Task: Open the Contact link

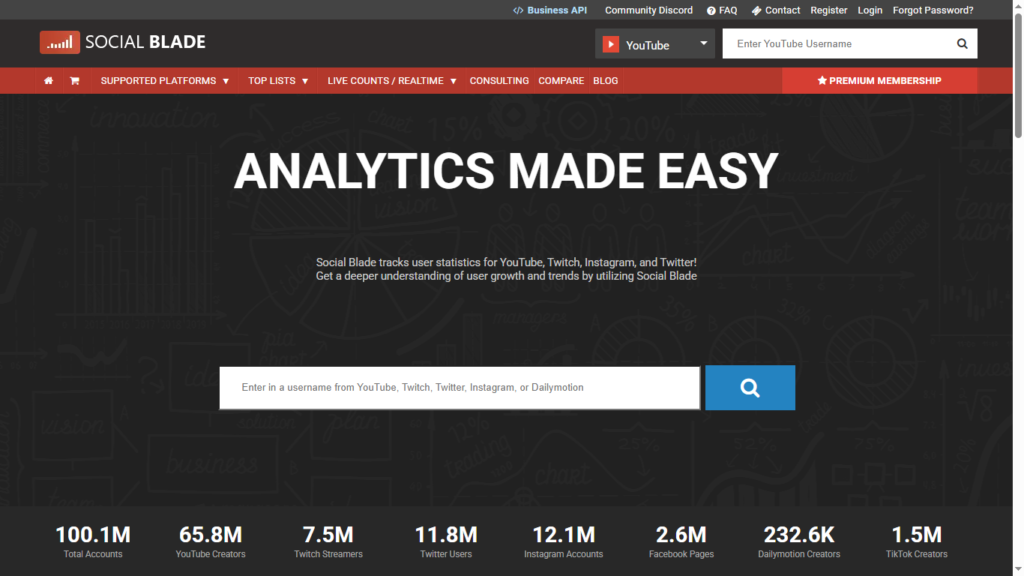Action: tap(775, 10)
